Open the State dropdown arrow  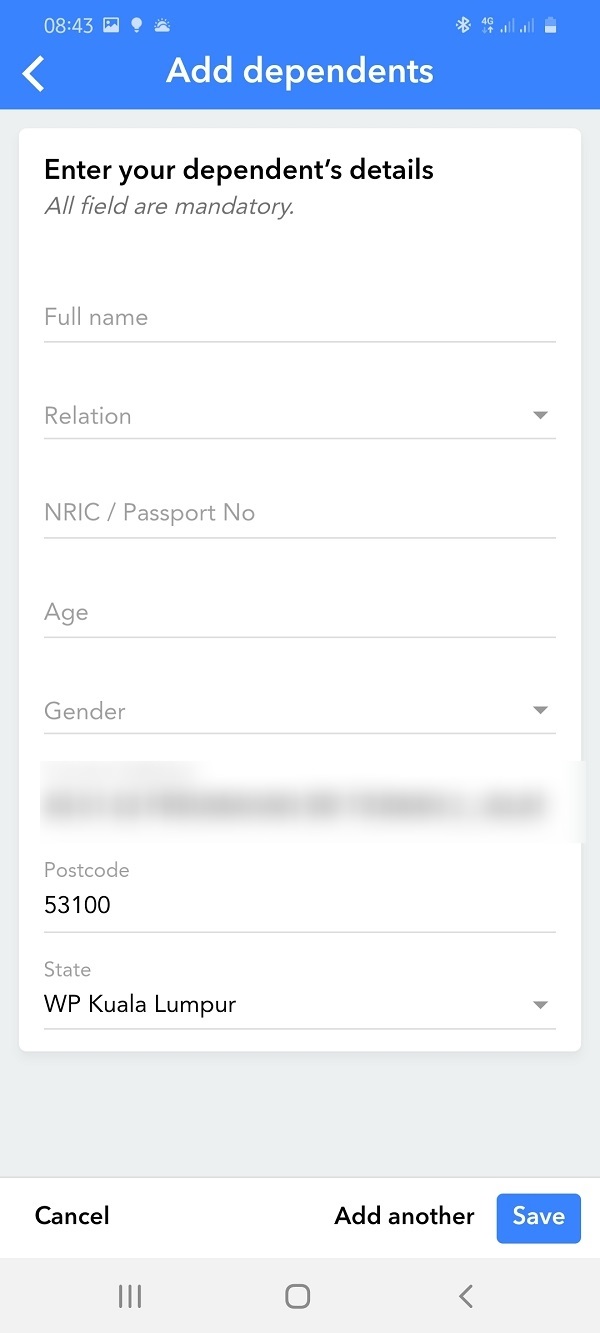pos(540,1005)
